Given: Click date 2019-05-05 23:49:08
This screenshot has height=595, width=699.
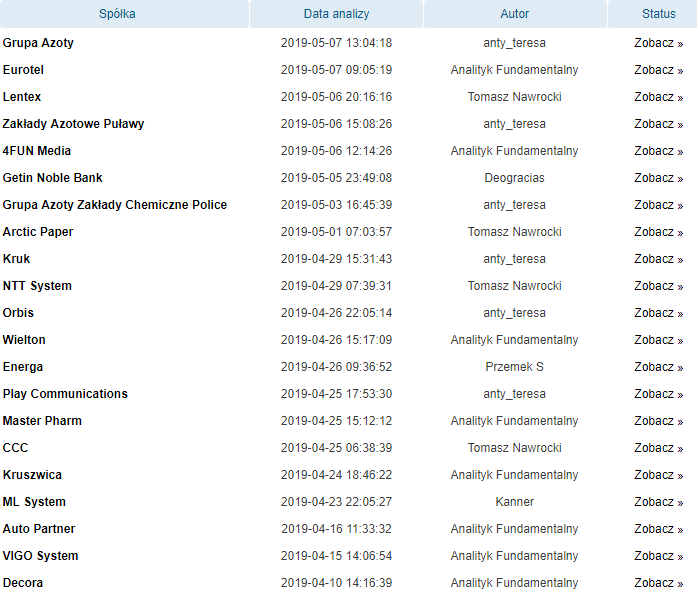Looking at the screenshot, I should tap(337, 178).
